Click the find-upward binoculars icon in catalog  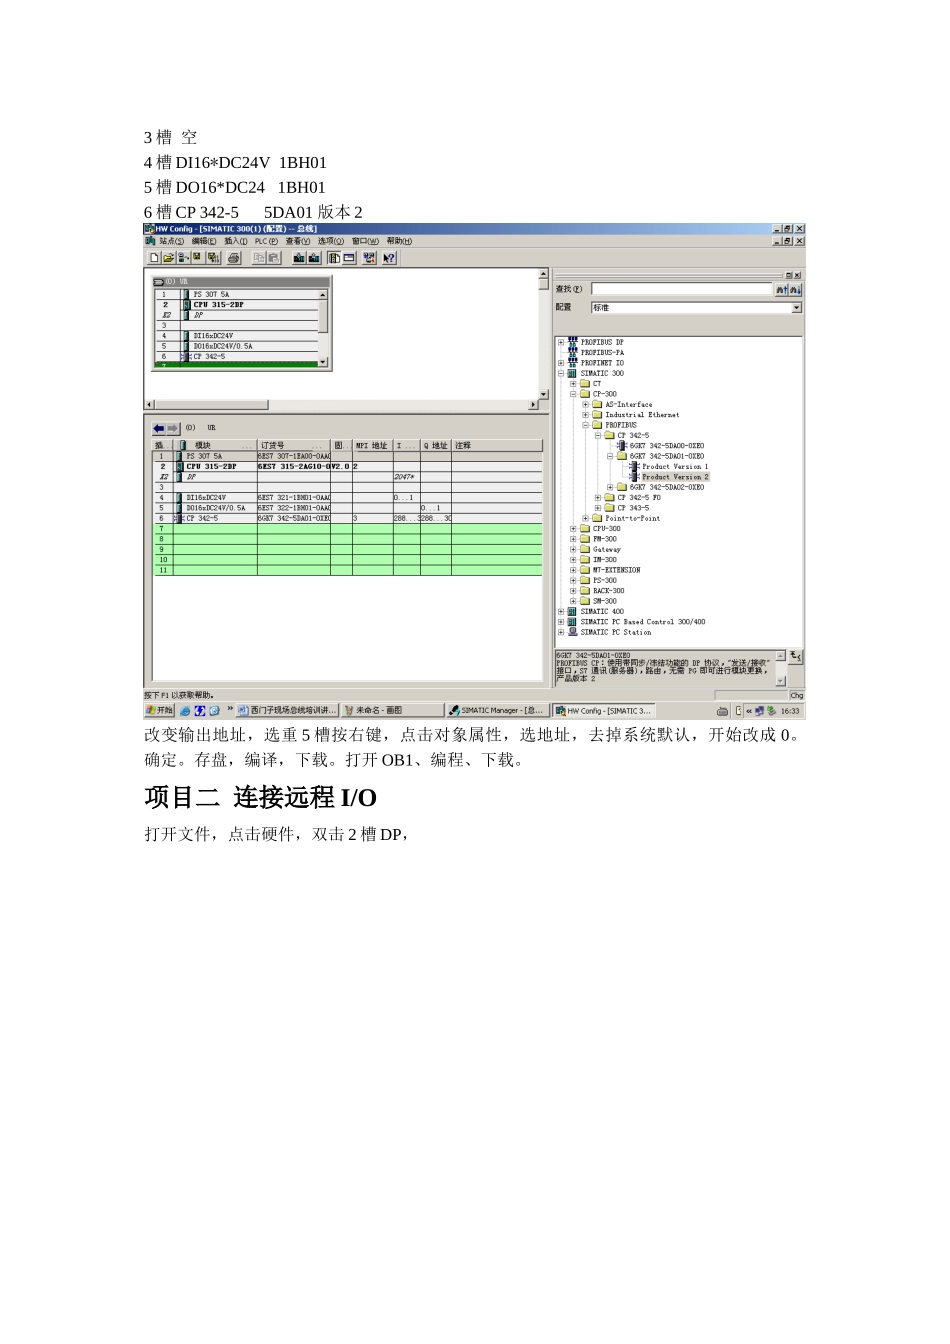click(x=782, y=289)
